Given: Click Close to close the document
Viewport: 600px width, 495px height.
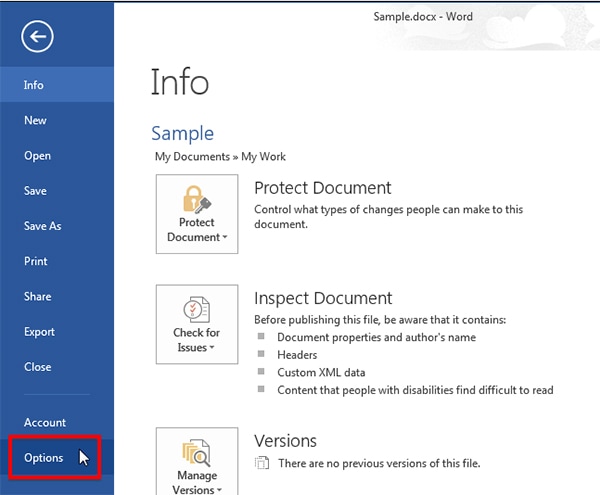Looking at the screenshot, I should (57, 367).
